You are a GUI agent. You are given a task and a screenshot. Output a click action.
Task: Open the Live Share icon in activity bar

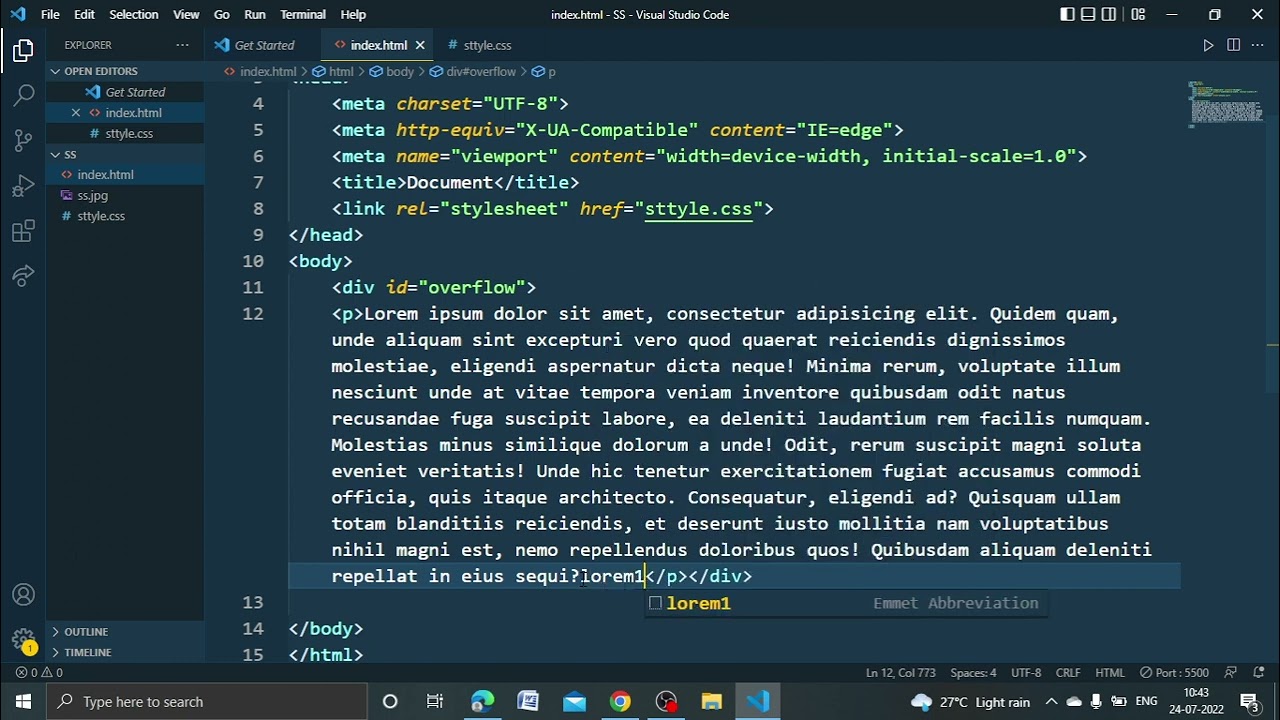point(23,276)
